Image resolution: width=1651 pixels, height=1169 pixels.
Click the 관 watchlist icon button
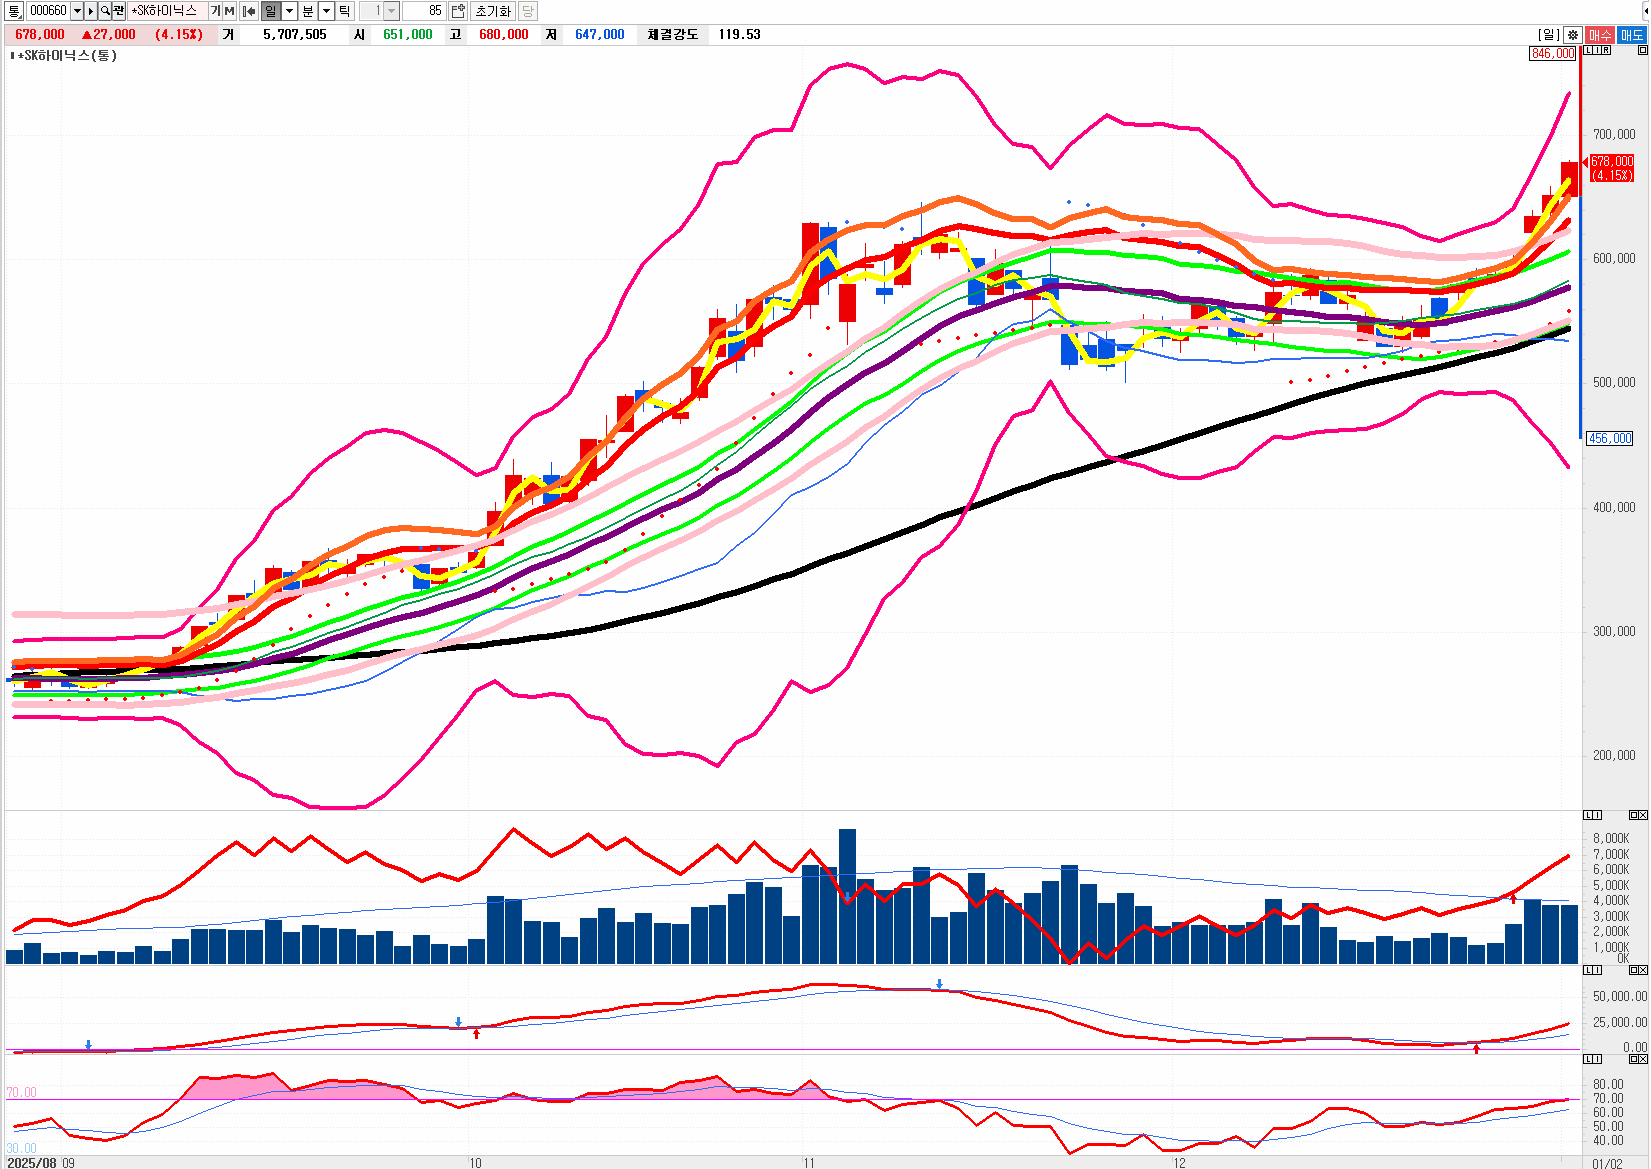click(119, 11)
